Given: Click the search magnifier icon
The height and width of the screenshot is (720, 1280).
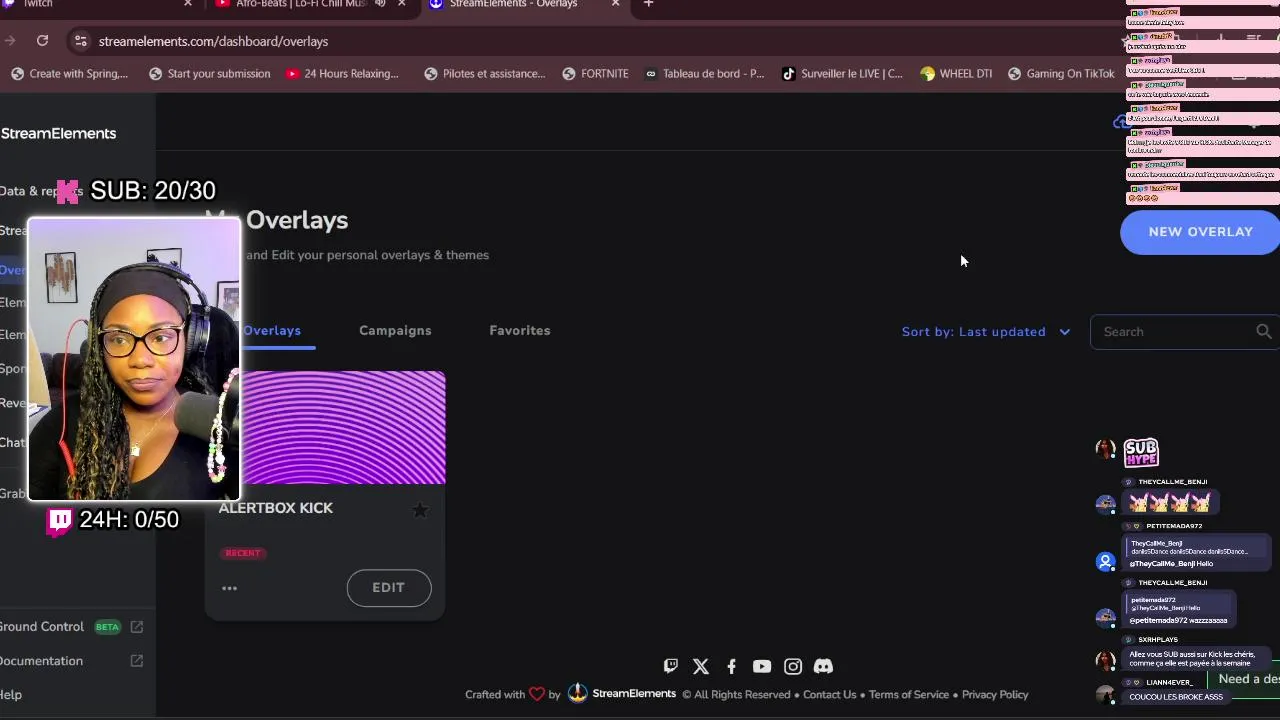Looking at the screenshot, I should tap(1264, 332).
